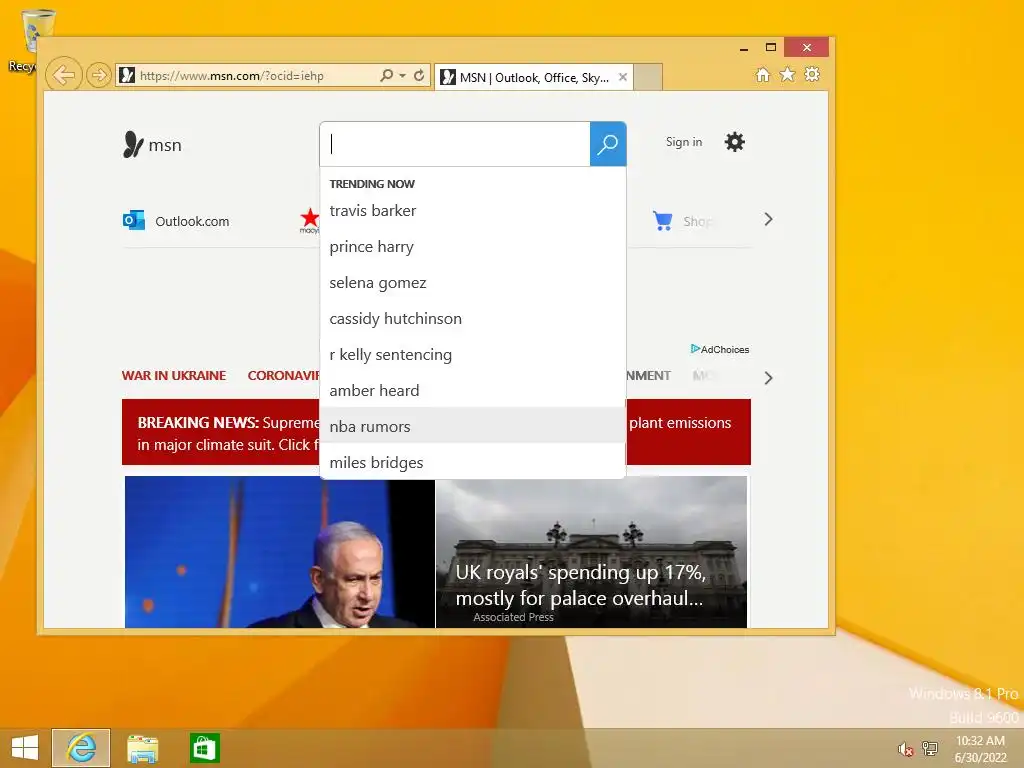The width and height of the screenshot is (1024, 768).
Task: Click Internet Explorer taskbar icon
Action: click(x=81, y=748)
